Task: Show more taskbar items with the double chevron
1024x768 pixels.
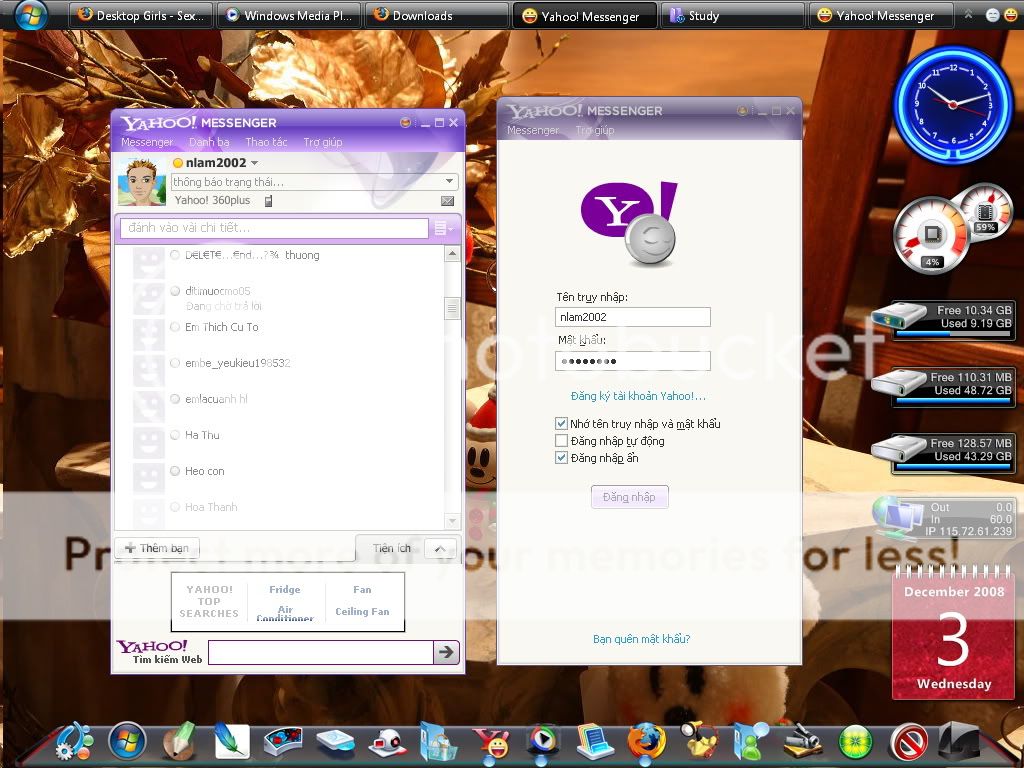Action: [968, 14]
